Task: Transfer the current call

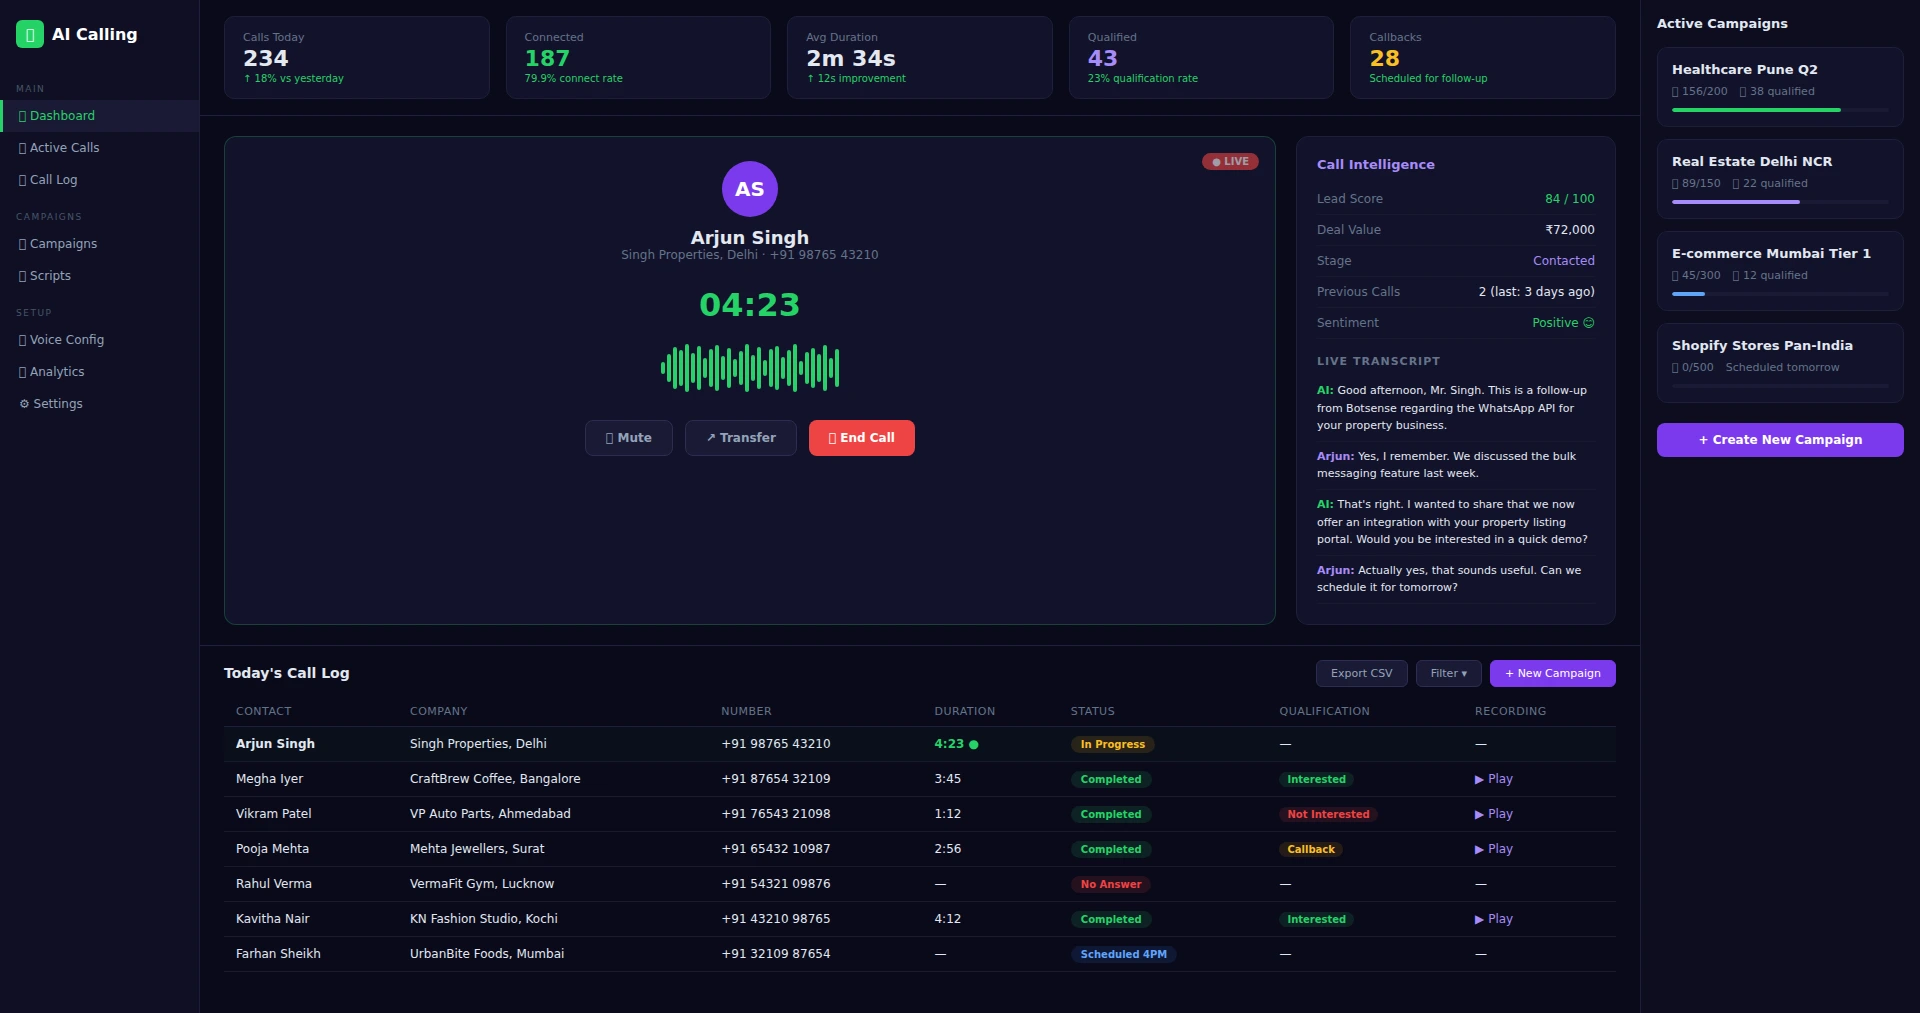Action: click(740, 438)
